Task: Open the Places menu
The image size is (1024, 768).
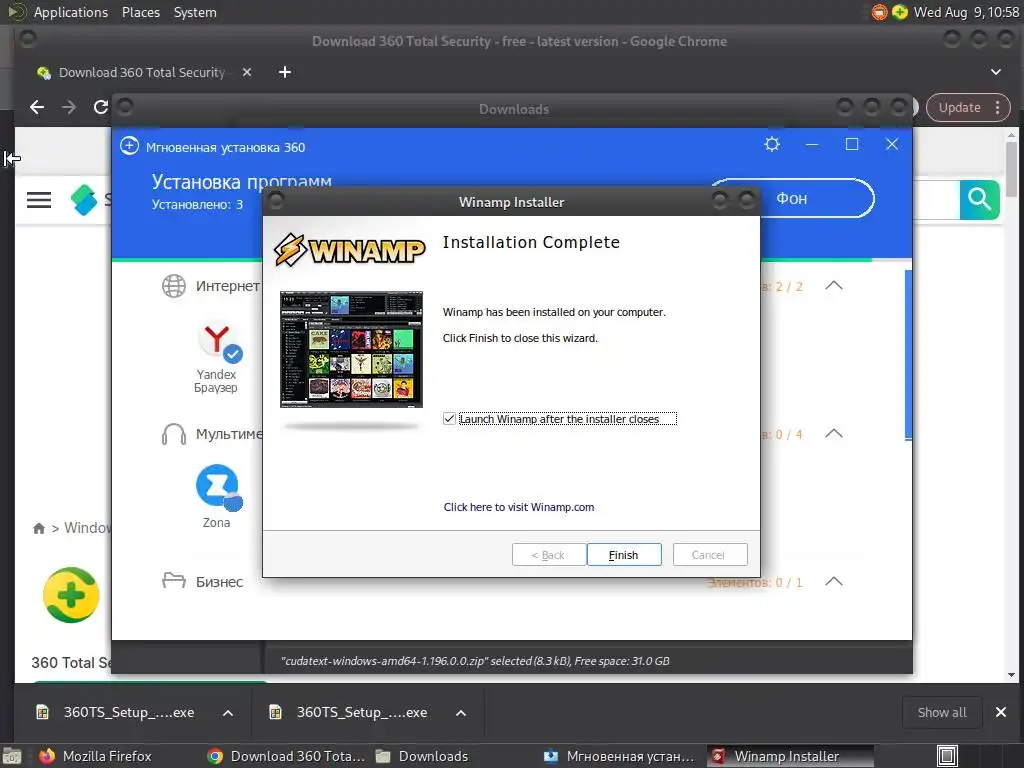Action: 141,12
